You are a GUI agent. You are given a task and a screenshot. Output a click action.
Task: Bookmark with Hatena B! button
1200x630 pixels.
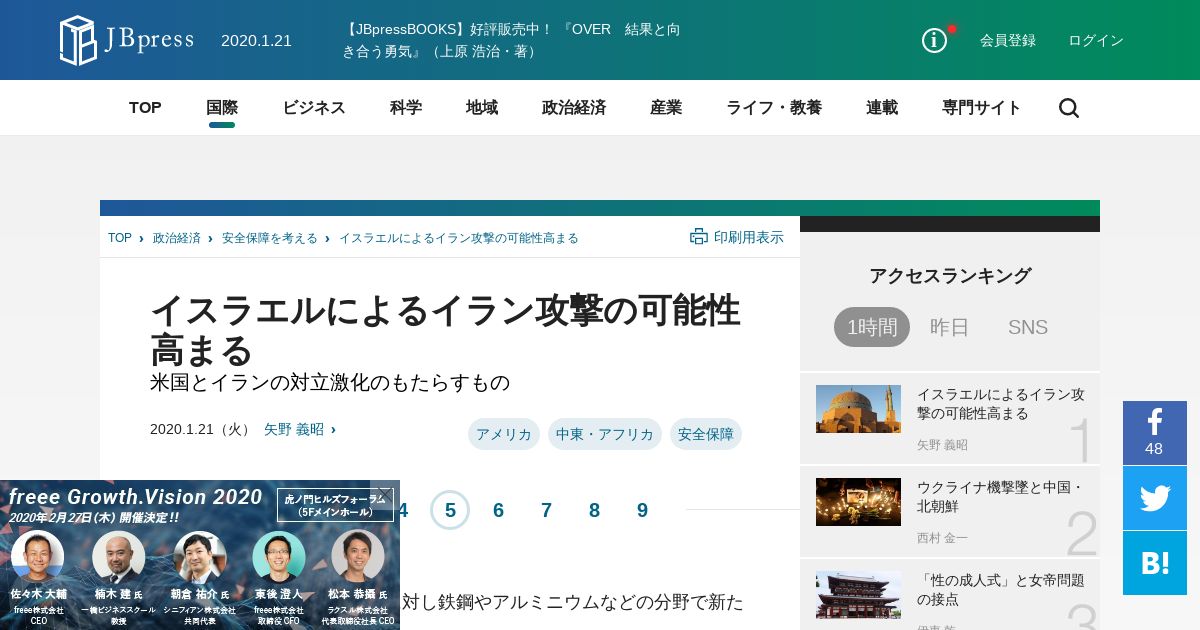pos(1155,563)
